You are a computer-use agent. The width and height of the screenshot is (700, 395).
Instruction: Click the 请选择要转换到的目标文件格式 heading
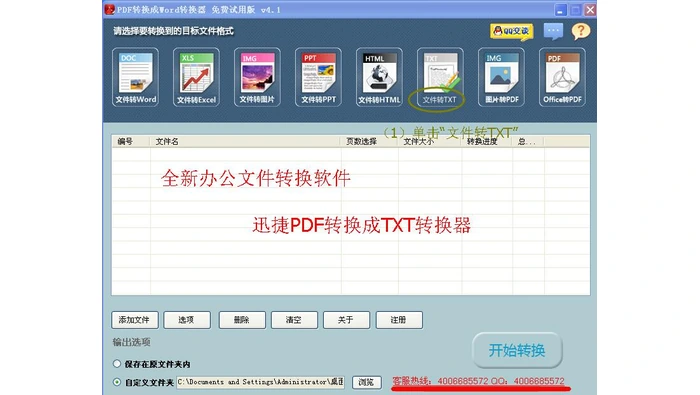[173, 31]
